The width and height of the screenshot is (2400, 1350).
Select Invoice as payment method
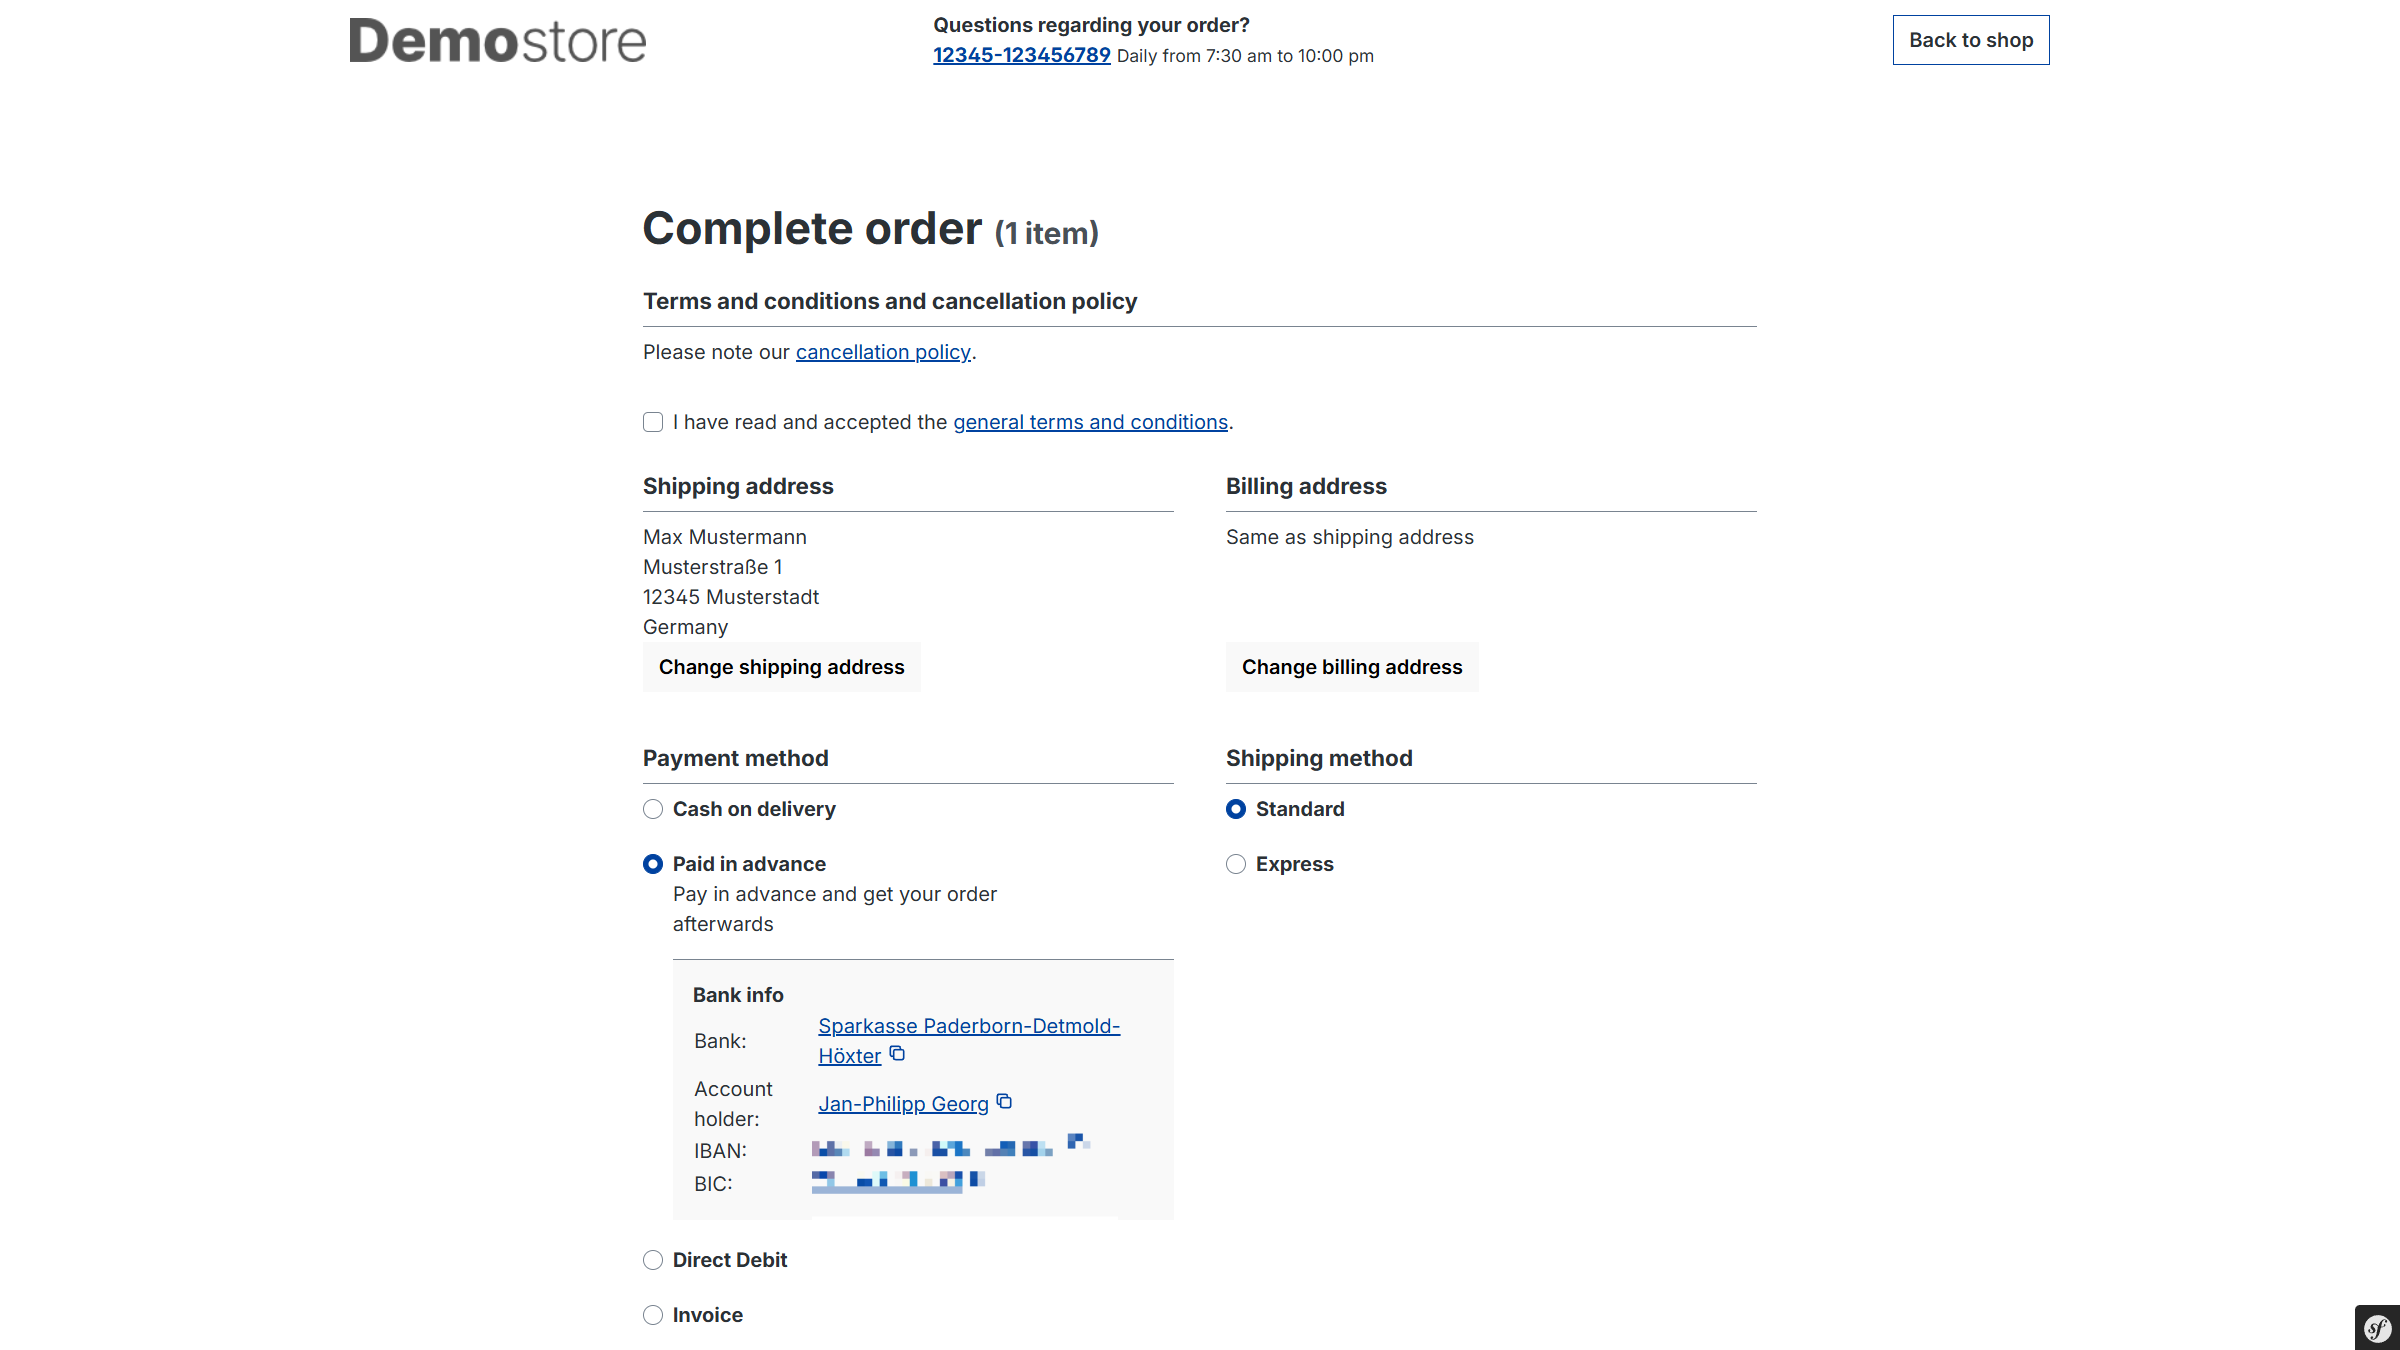pos(653,1315)
